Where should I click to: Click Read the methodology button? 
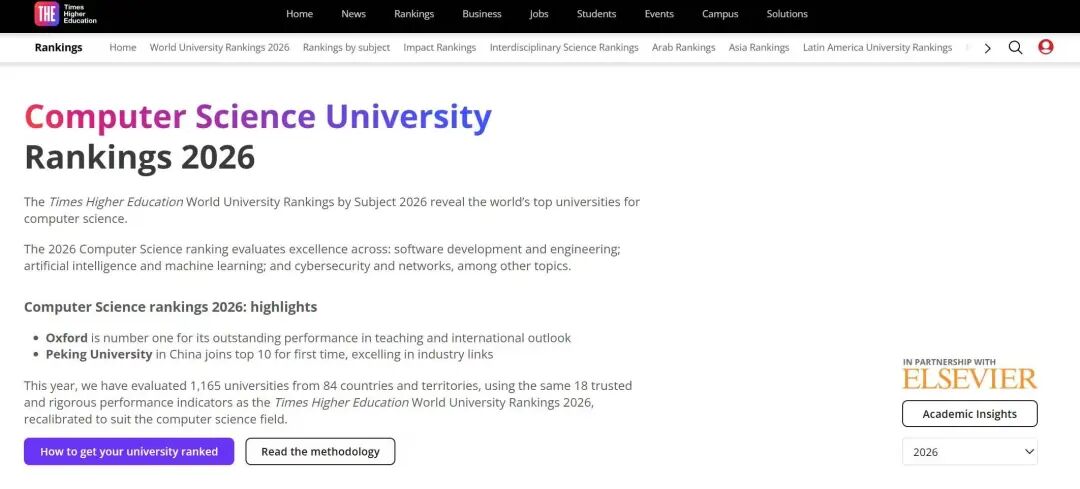point(320,452)
